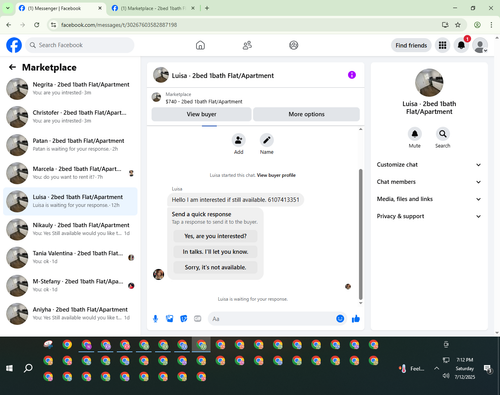Open Negrita conversation

(70, 89)
